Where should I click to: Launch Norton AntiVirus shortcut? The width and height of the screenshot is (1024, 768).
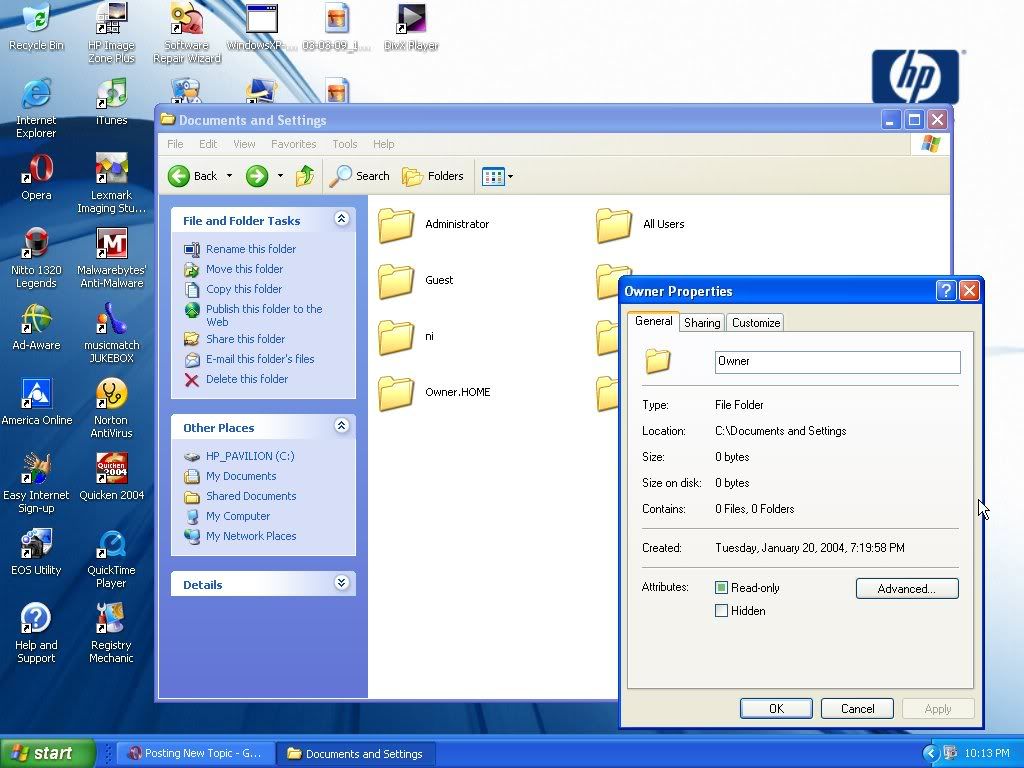pyautogui.click(x=112, y=408)
